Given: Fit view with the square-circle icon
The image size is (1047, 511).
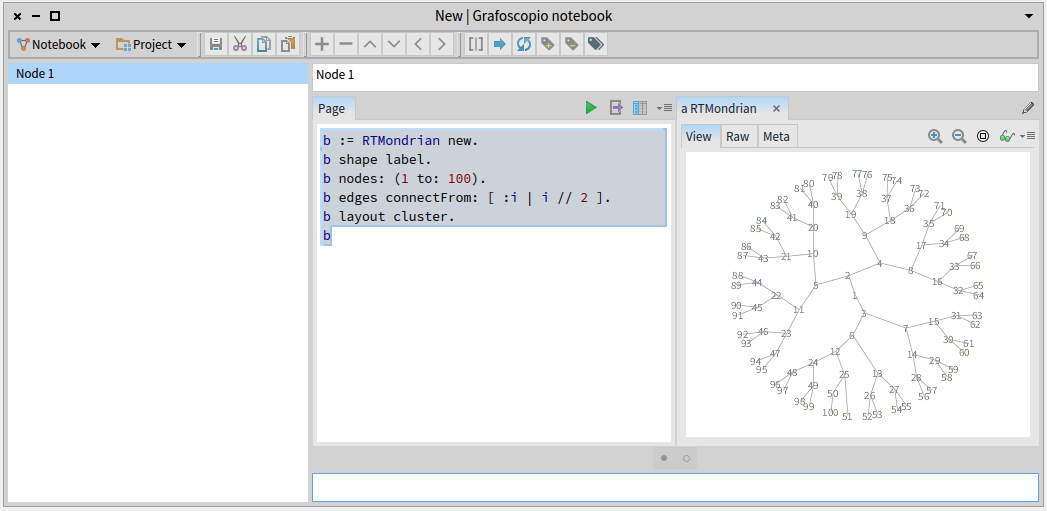Looking at the screenshot, I should [x=983, y=136].
